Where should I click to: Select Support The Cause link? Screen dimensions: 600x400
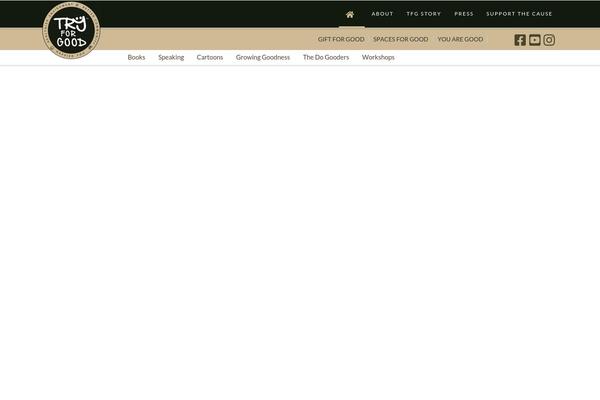click(x=519, y=14)
